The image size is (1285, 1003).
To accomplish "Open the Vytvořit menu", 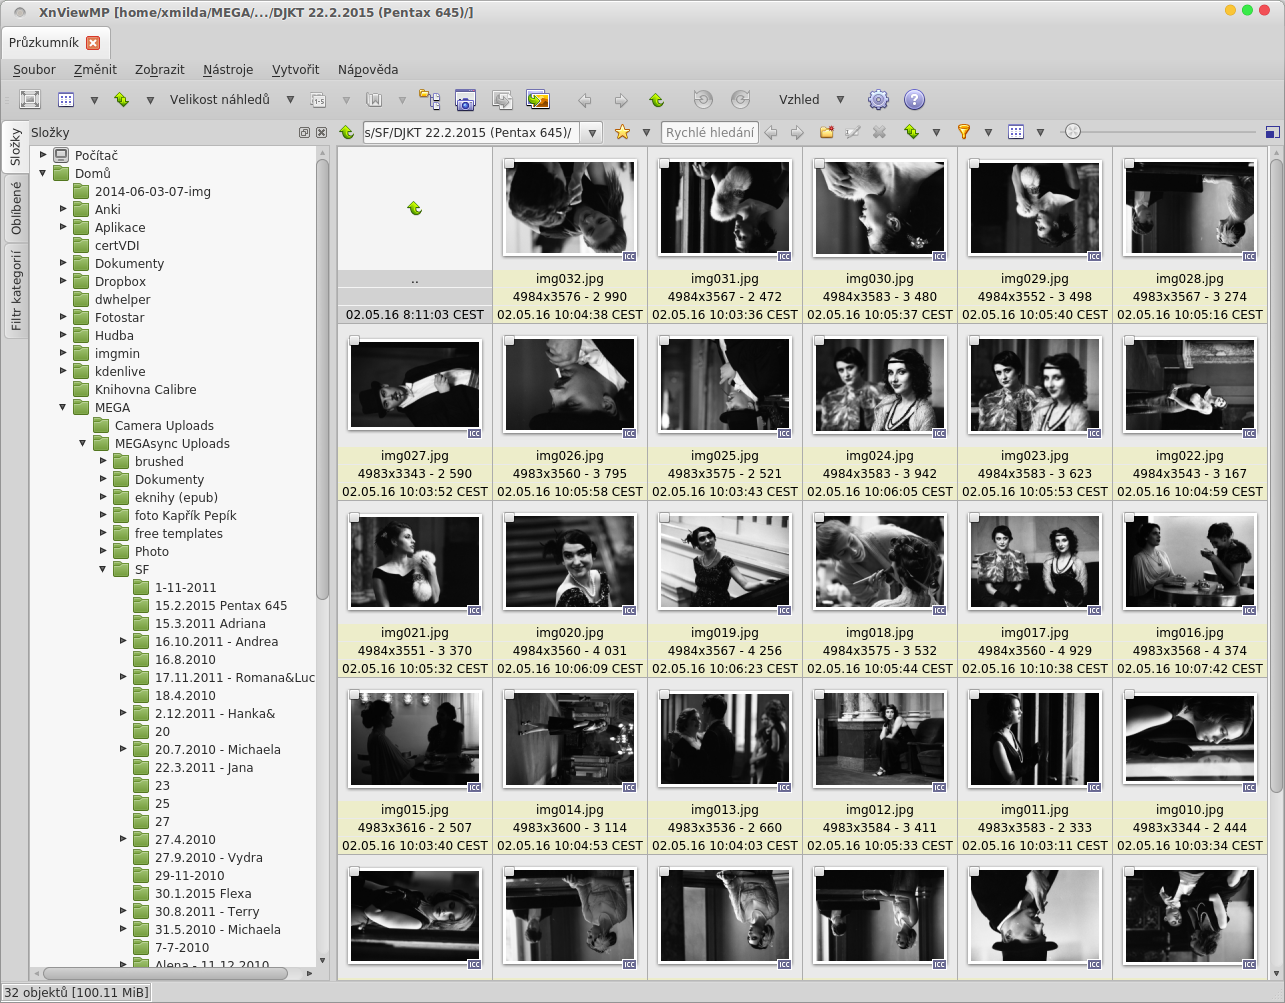I will click(x=296, y=70).
